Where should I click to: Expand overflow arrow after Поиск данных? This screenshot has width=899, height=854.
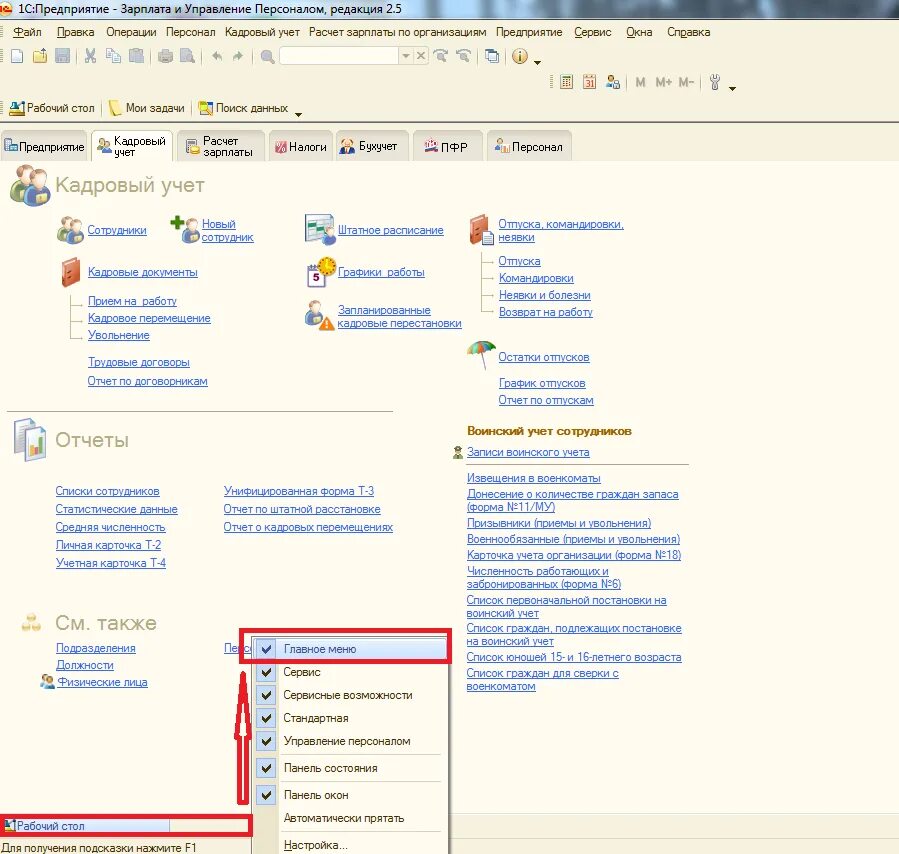(x=298, y=114)
